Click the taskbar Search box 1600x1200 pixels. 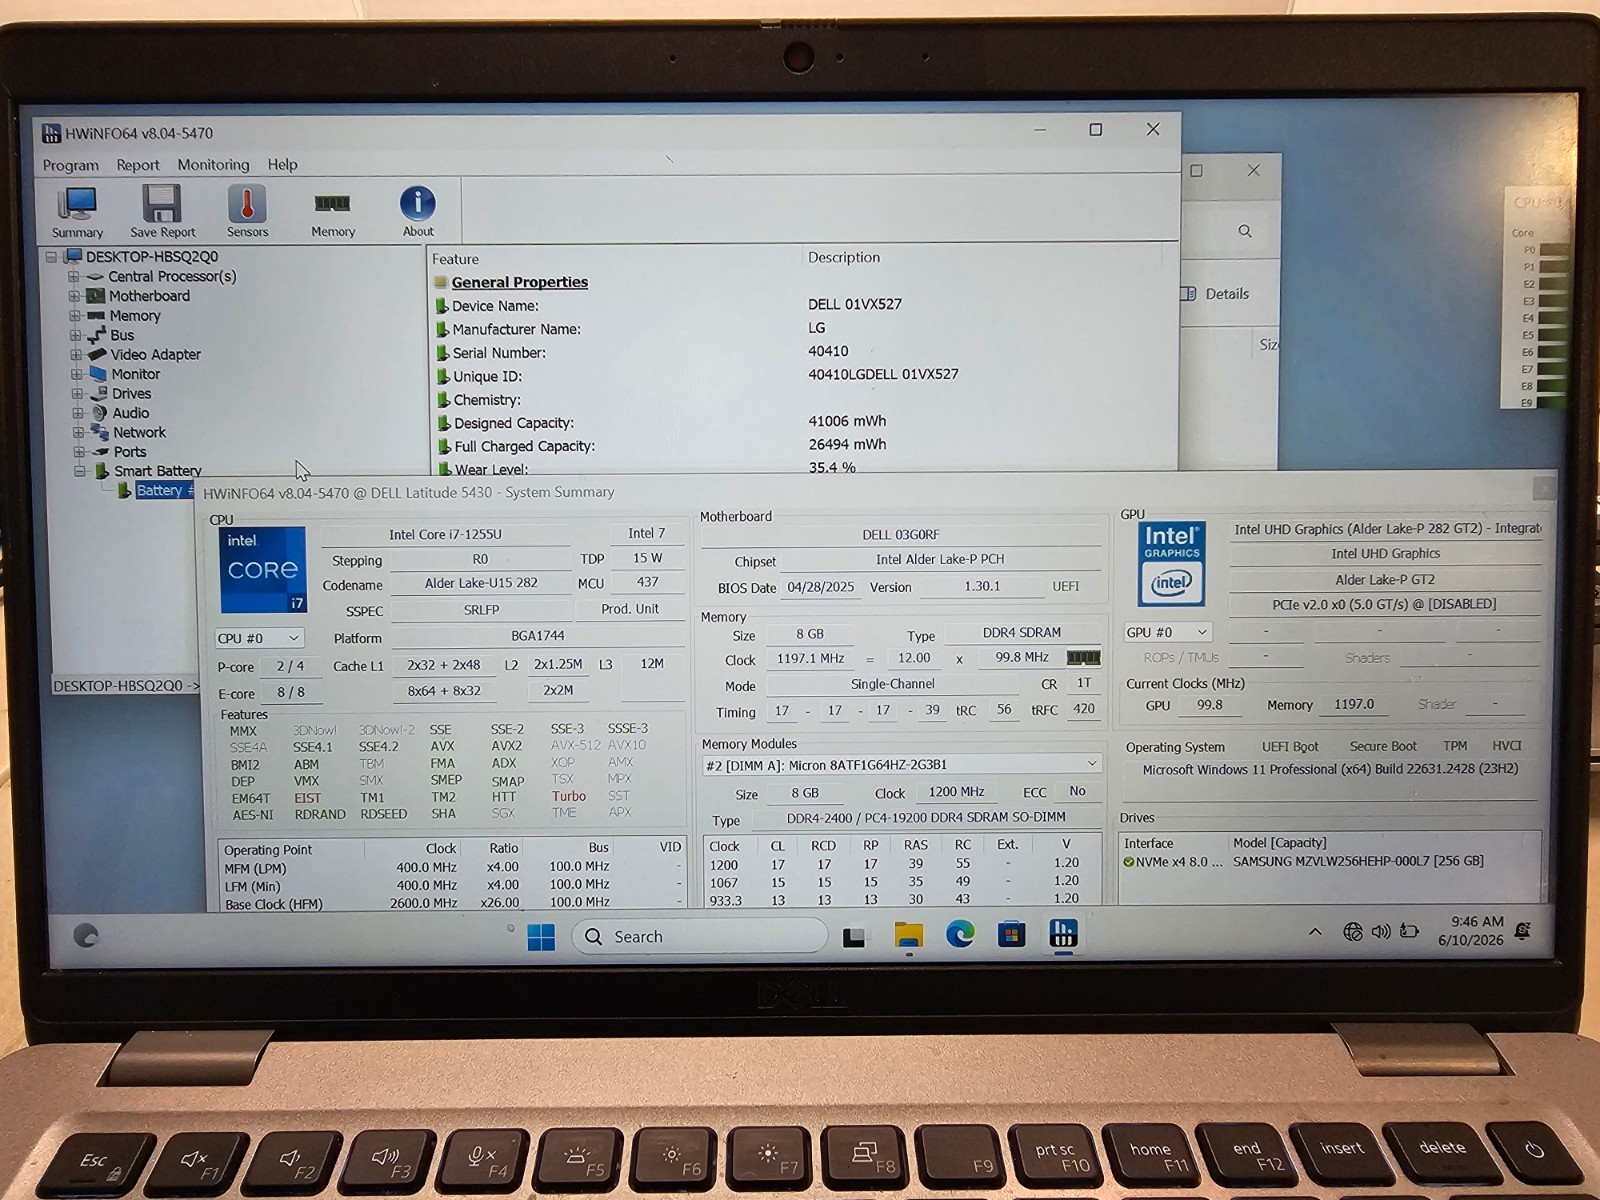pos(699,936)
